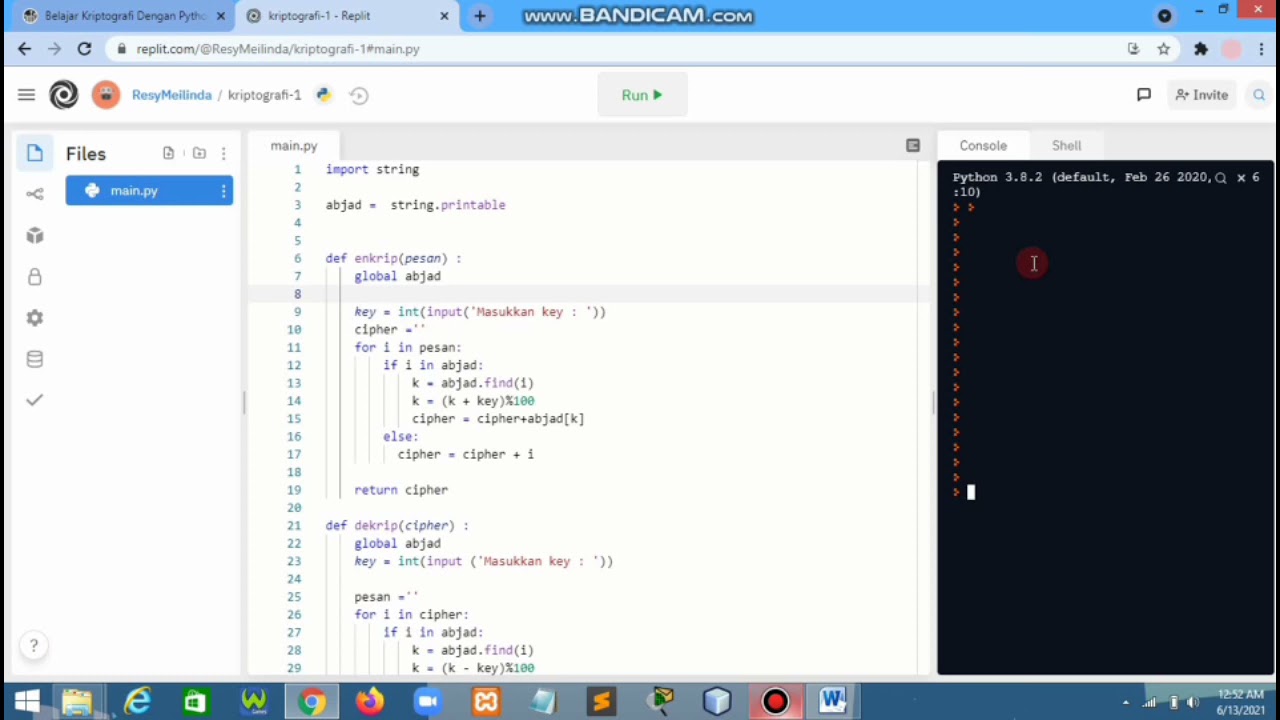This screenshot has height=720, width=1280.
Task: Open ResyMeilinda user avatar
Action: [x=105, y=95]
